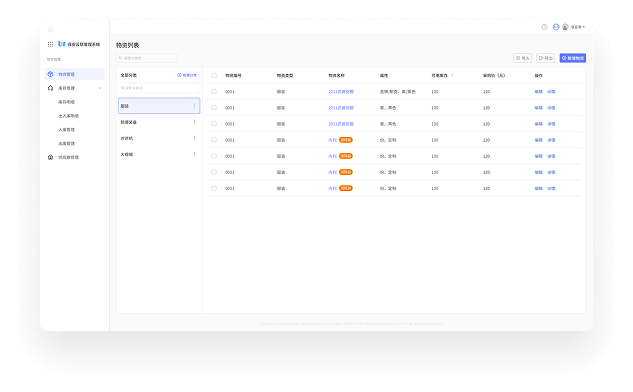
Task: Select the 大喇叭 category
Action: 159,154
